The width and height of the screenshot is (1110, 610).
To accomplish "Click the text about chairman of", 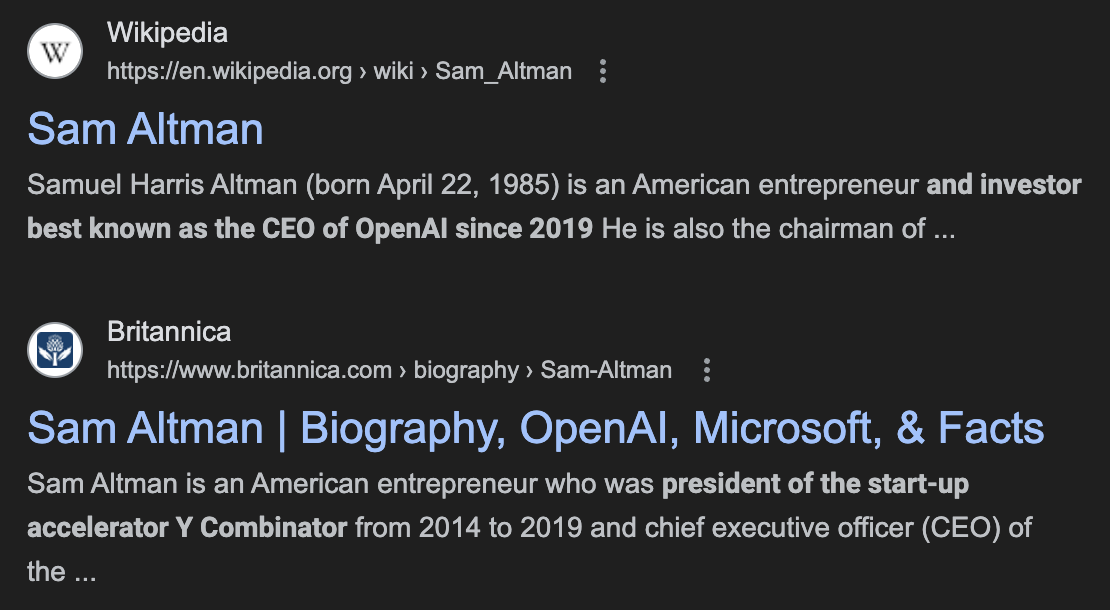I will click(x=779, y=229).
